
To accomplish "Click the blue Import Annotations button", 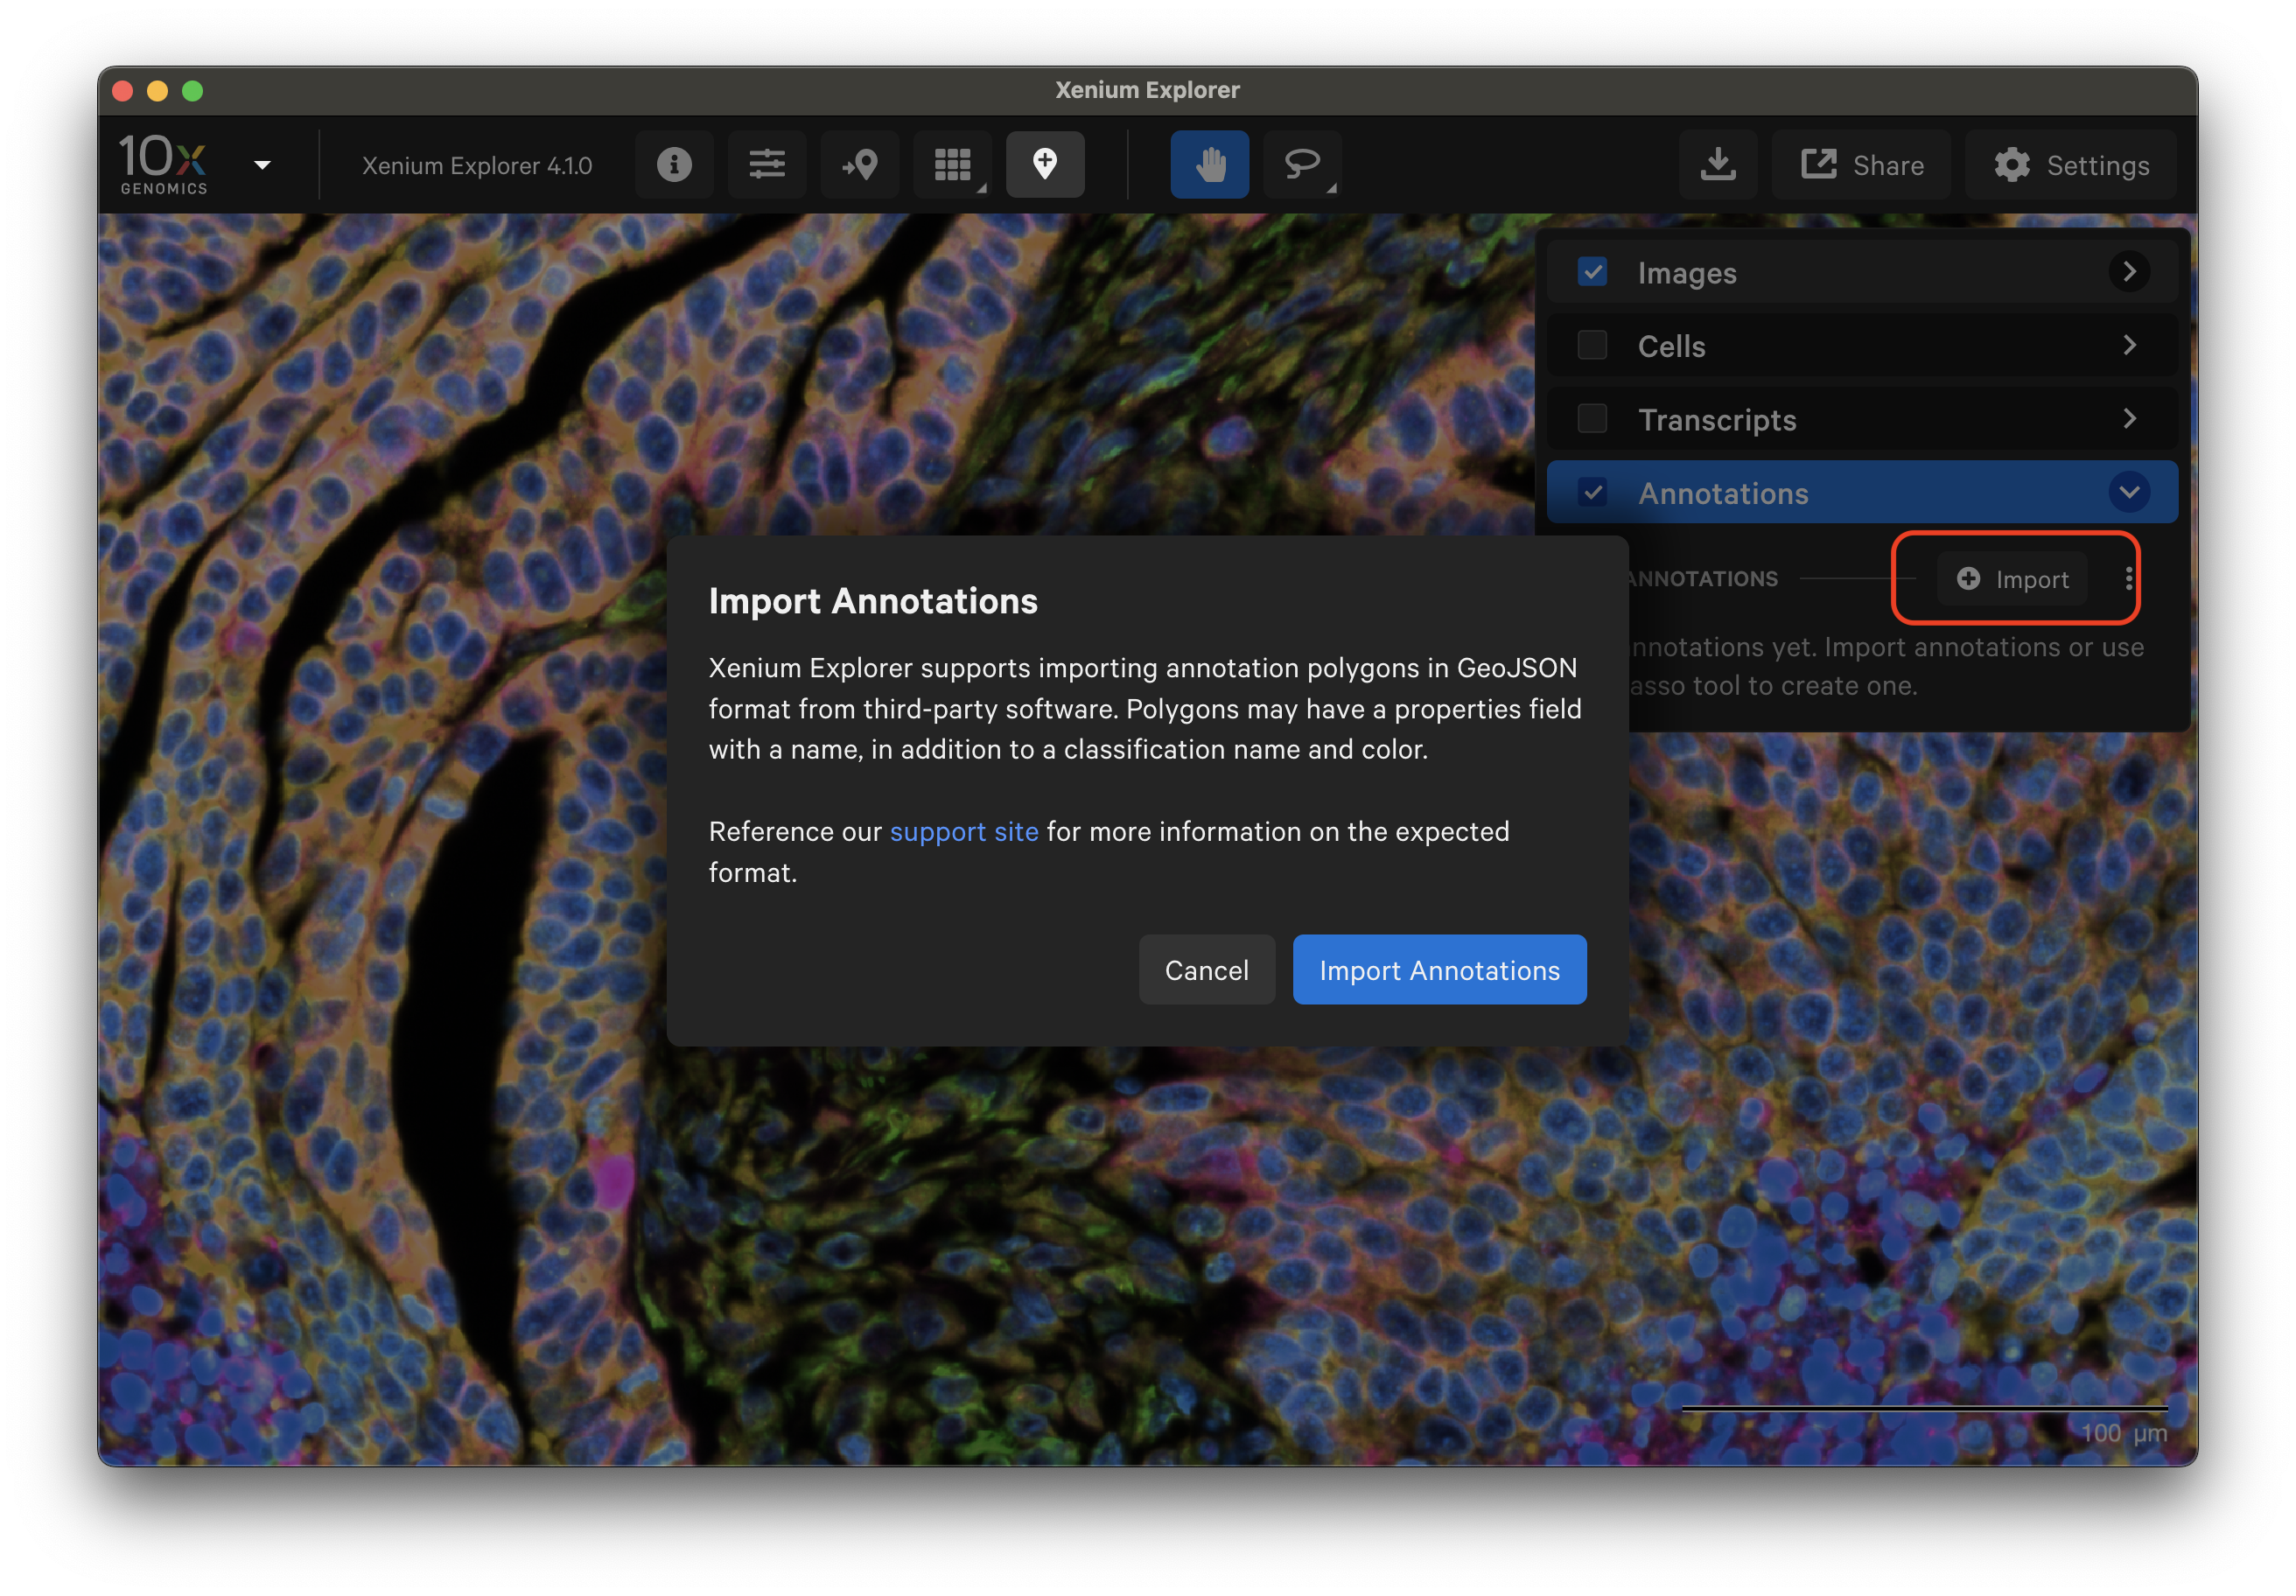I will 1439,970.
